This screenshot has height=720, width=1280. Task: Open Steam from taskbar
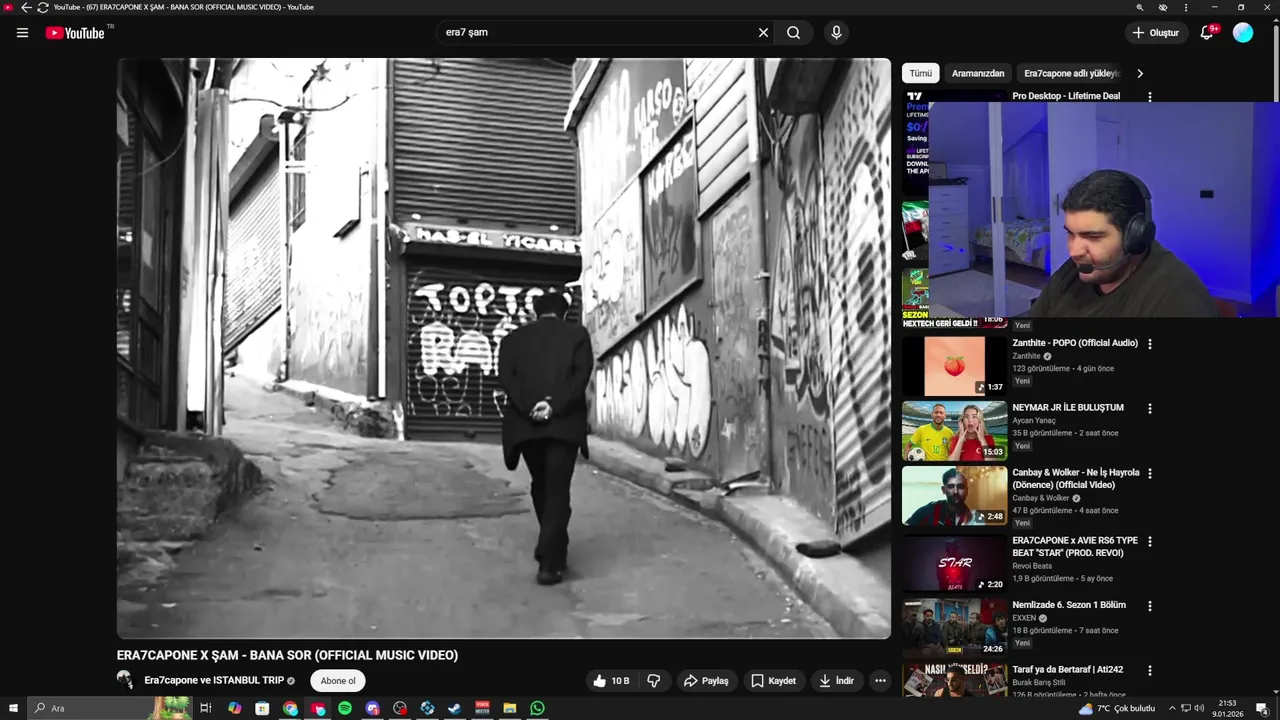455,708
